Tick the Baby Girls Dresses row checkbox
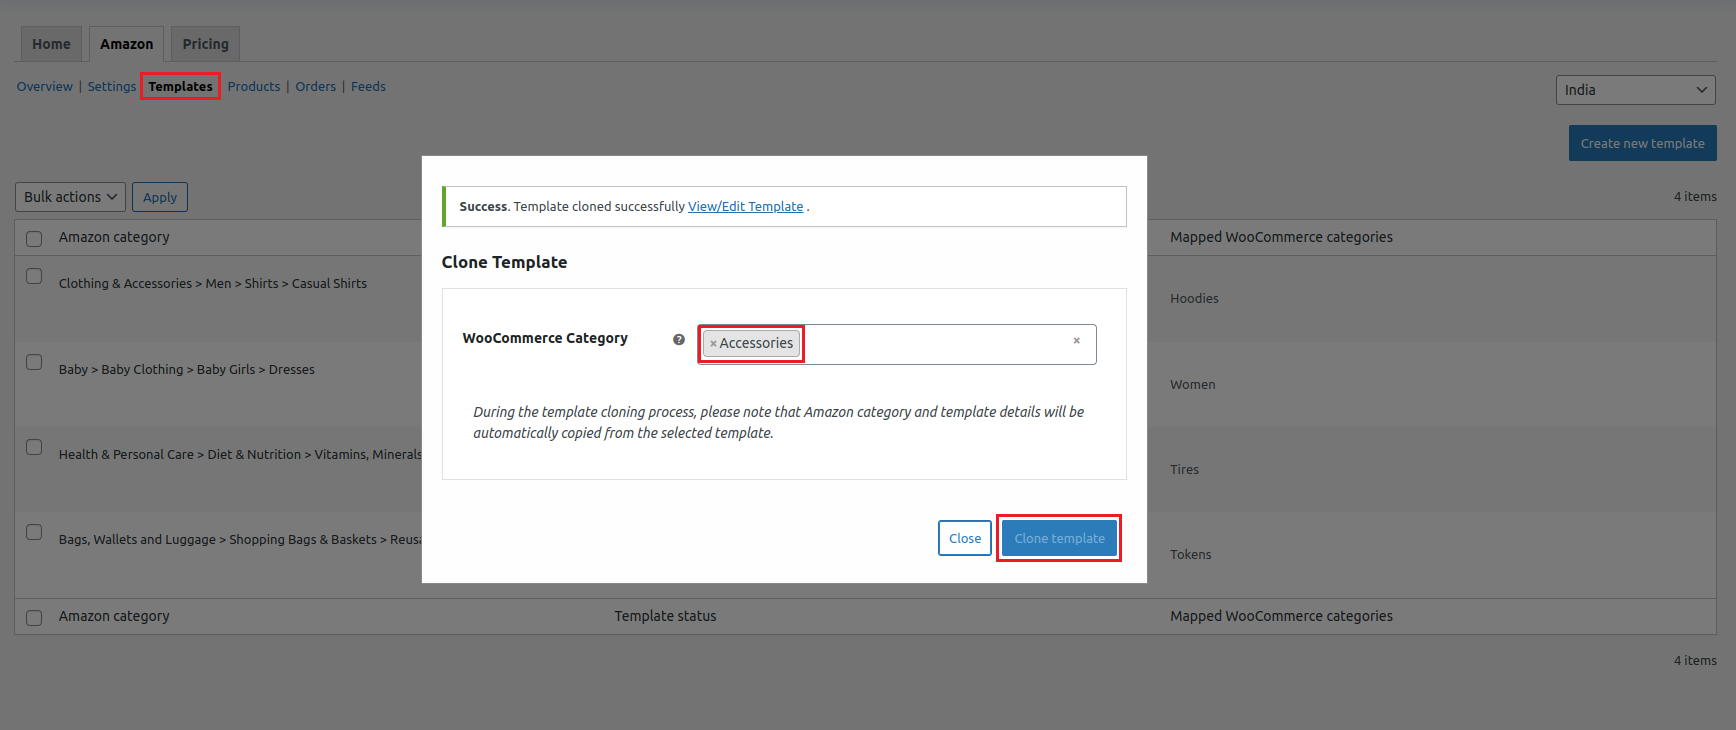This screenshot has height=730, width=1736. pos(34,362)
